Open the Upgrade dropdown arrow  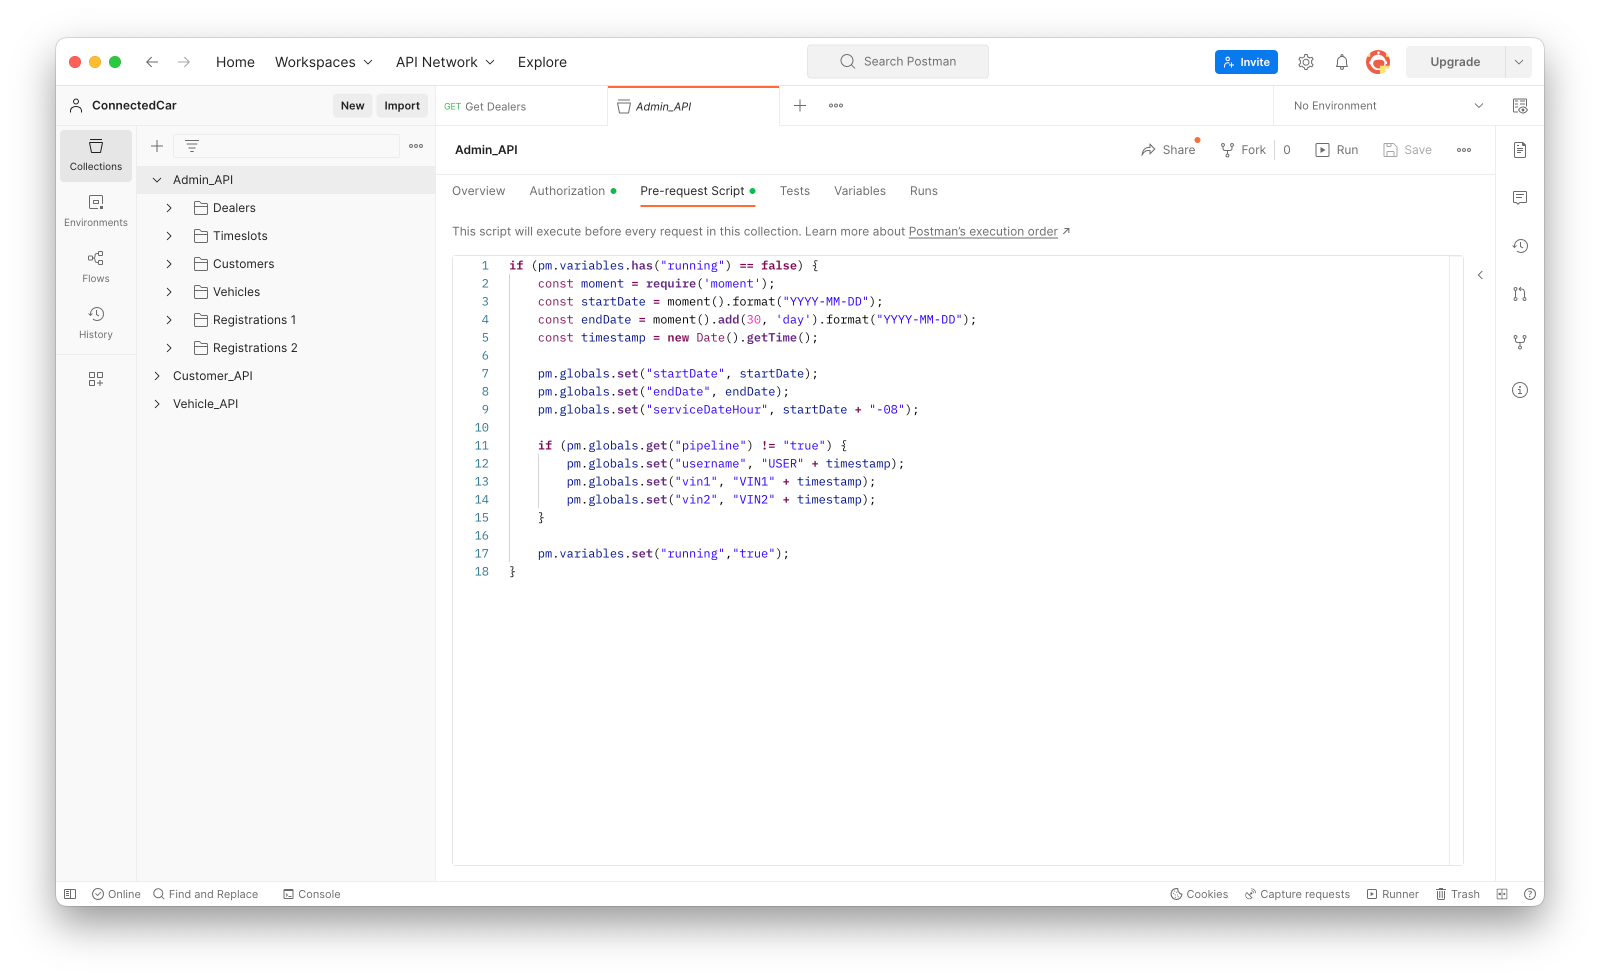pyautogui.click(x=1518, y=62)
